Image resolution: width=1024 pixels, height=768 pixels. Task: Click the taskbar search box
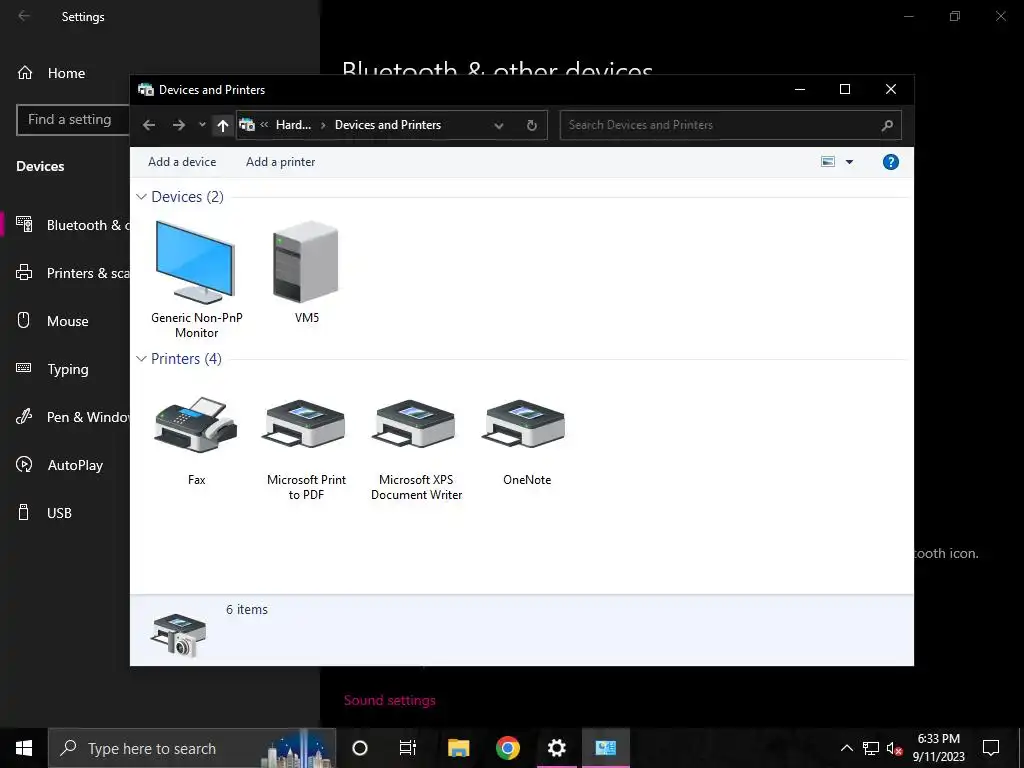(x=192, y=748)
